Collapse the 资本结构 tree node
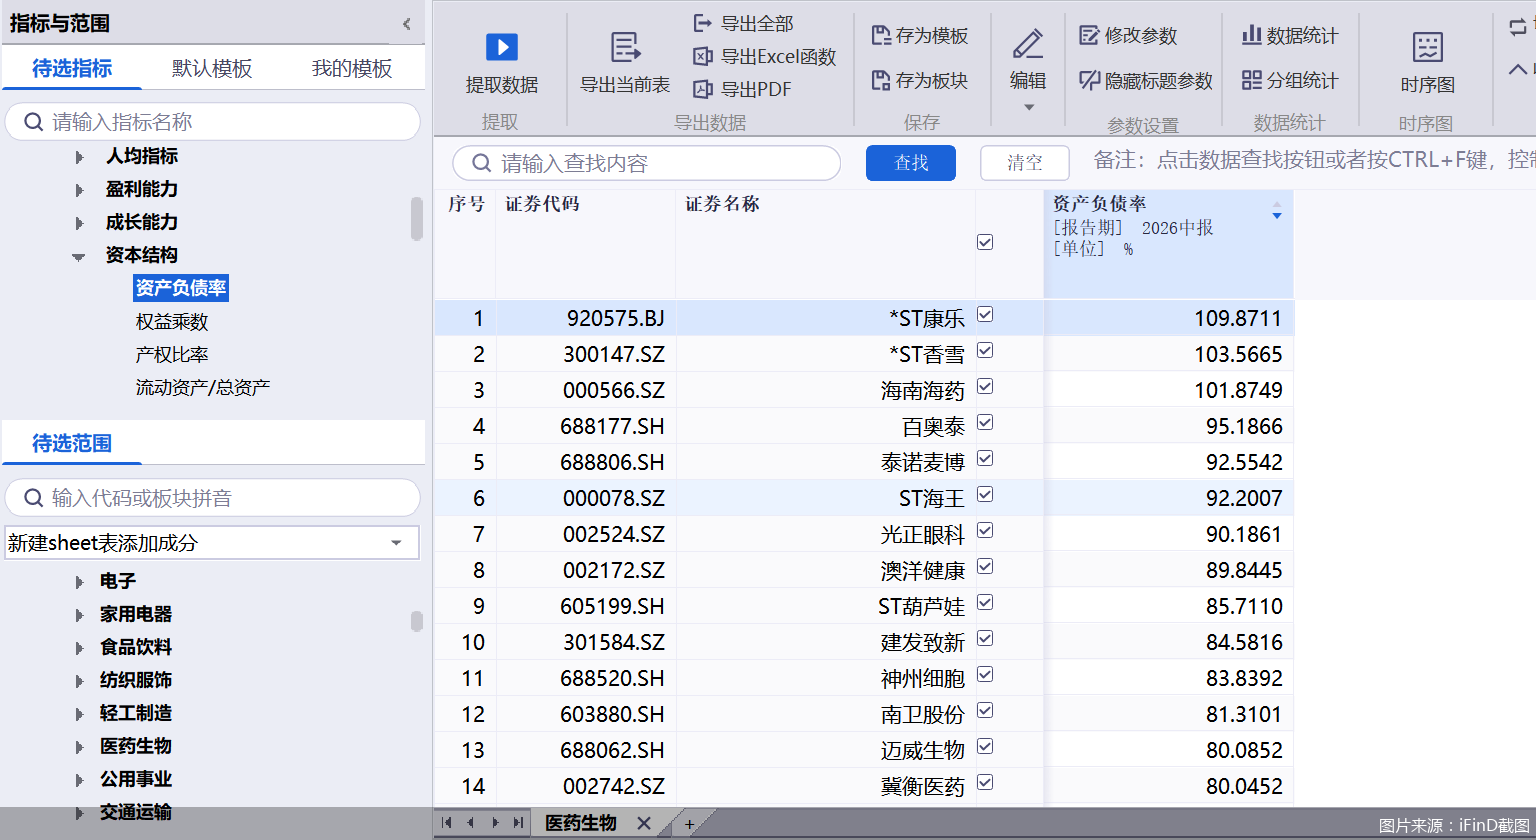Image resolution: width=1536 pixels, height=840 pixels. point(79,257)
